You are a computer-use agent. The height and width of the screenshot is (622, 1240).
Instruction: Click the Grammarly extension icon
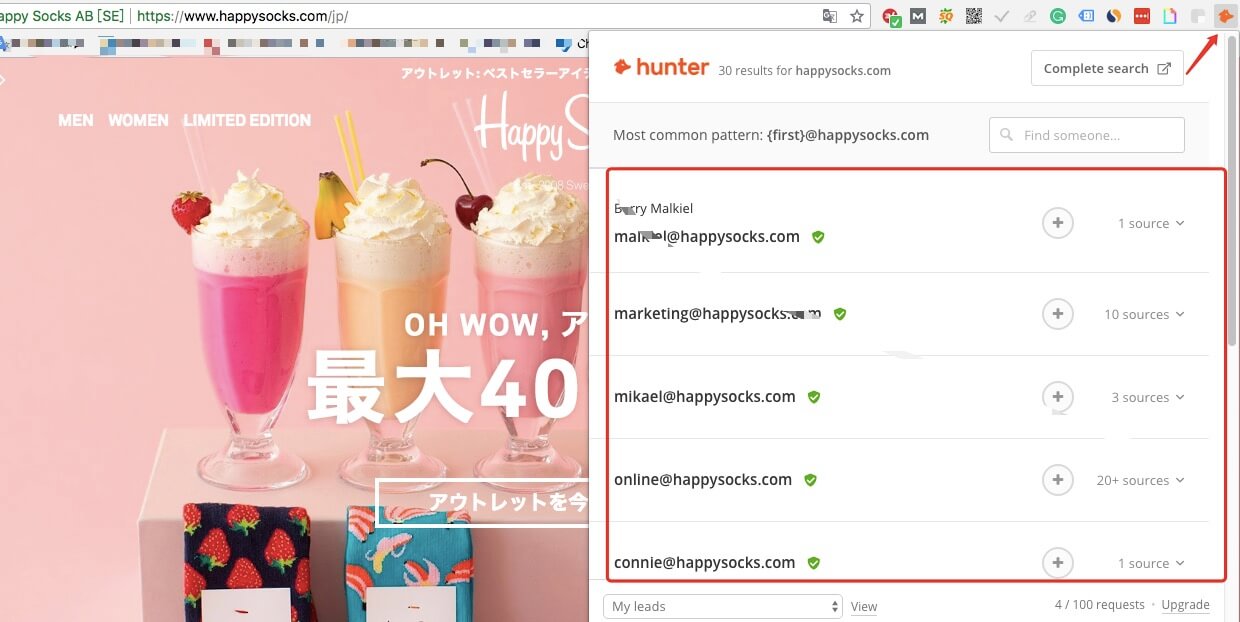pyautogui.click(x=1057, y=16)
